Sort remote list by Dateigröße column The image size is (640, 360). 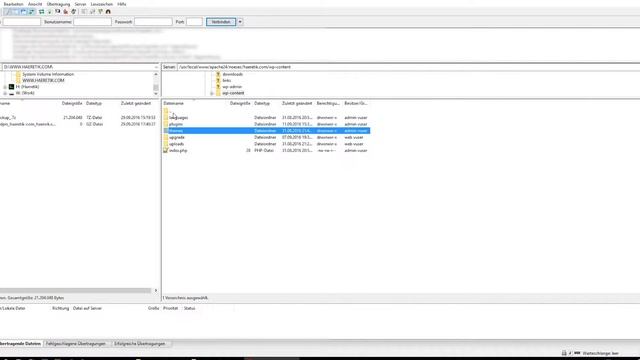(x=240, y=104)
